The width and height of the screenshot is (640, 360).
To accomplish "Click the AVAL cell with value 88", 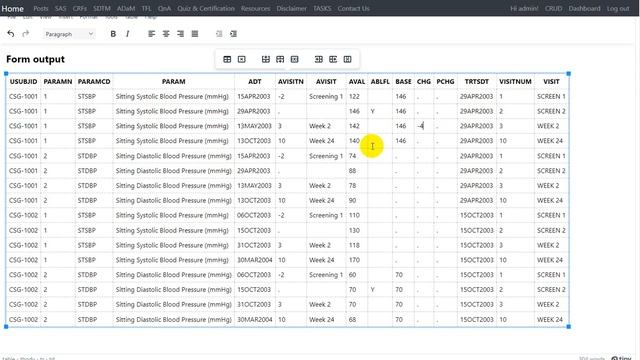I will pyautogui.click(x=357, y=171).
